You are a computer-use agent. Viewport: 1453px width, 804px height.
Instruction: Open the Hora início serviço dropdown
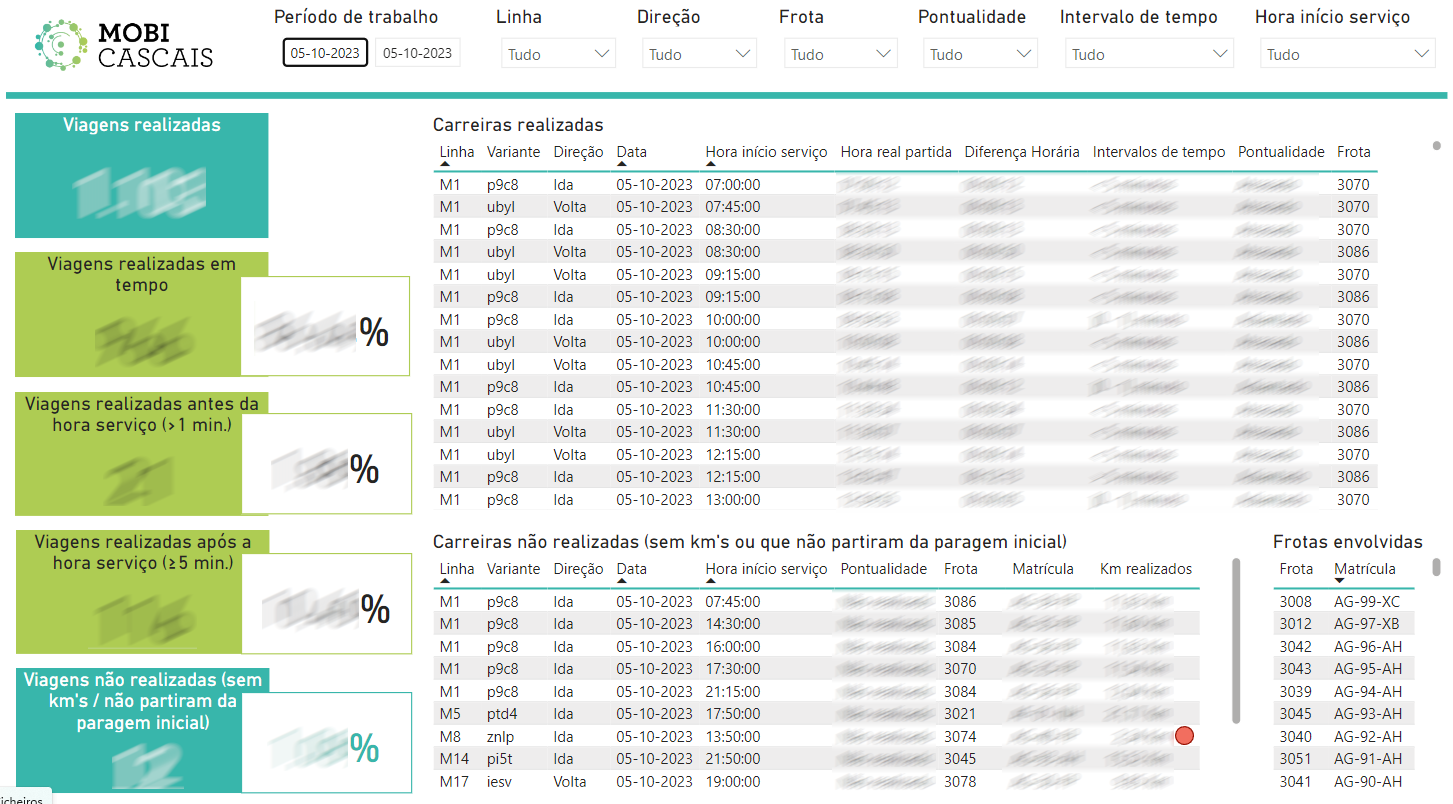[x=1347, y=53]
